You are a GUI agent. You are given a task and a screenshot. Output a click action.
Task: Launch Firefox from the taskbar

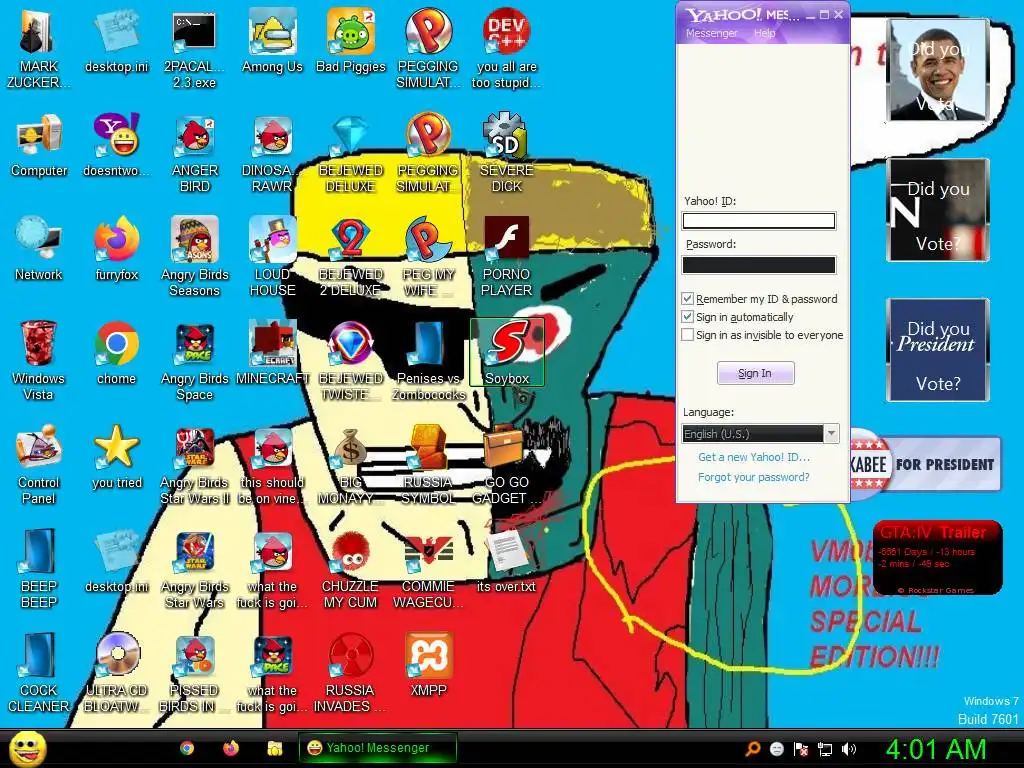click(231, 748)
